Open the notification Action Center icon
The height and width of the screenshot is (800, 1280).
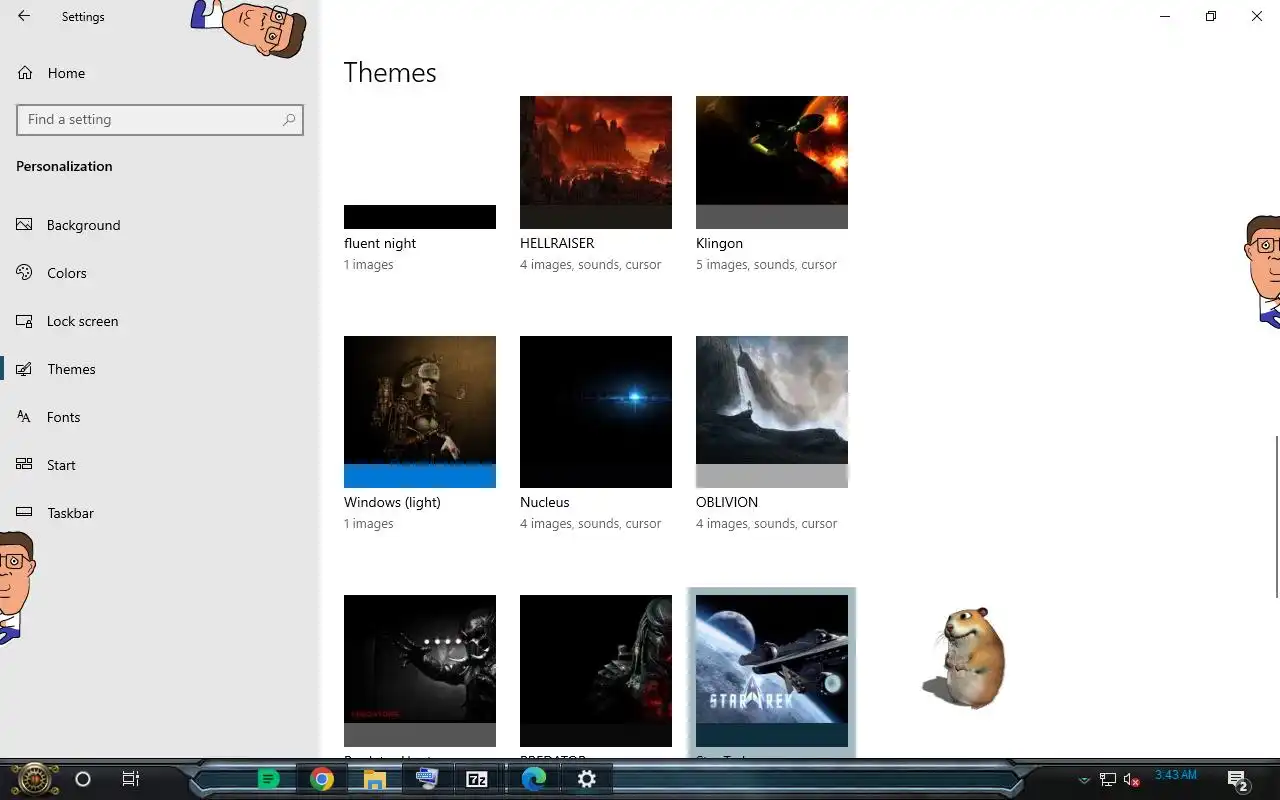tap(1238, 780)
